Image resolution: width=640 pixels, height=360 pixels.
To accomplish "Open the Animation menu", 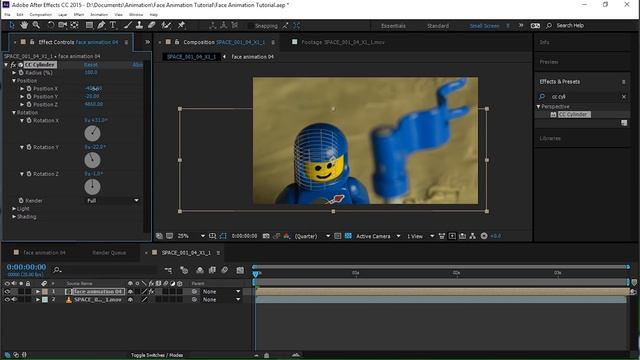I will coord(99,14).
